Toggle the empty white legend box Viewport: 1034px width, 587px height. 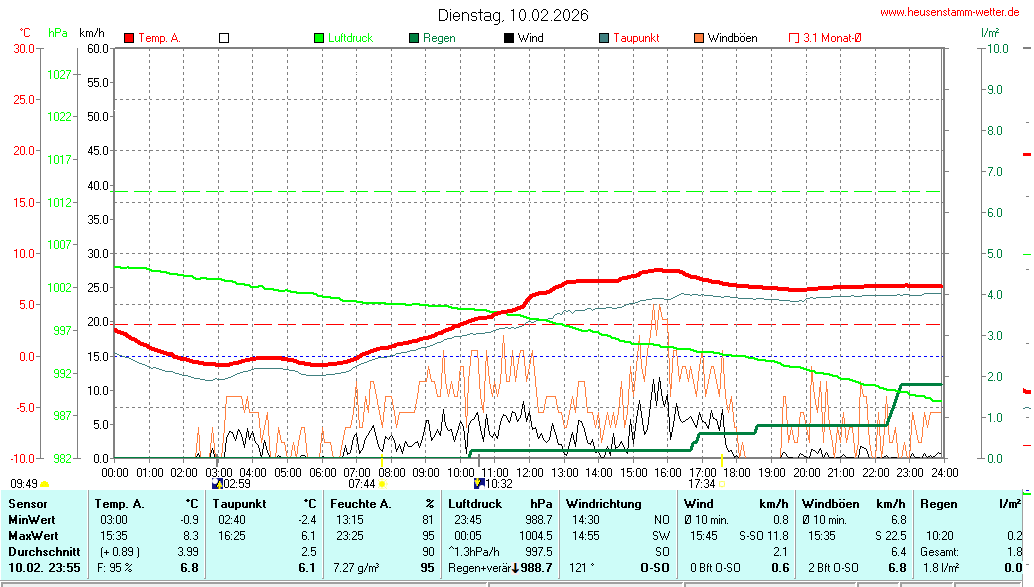point(224,38)
